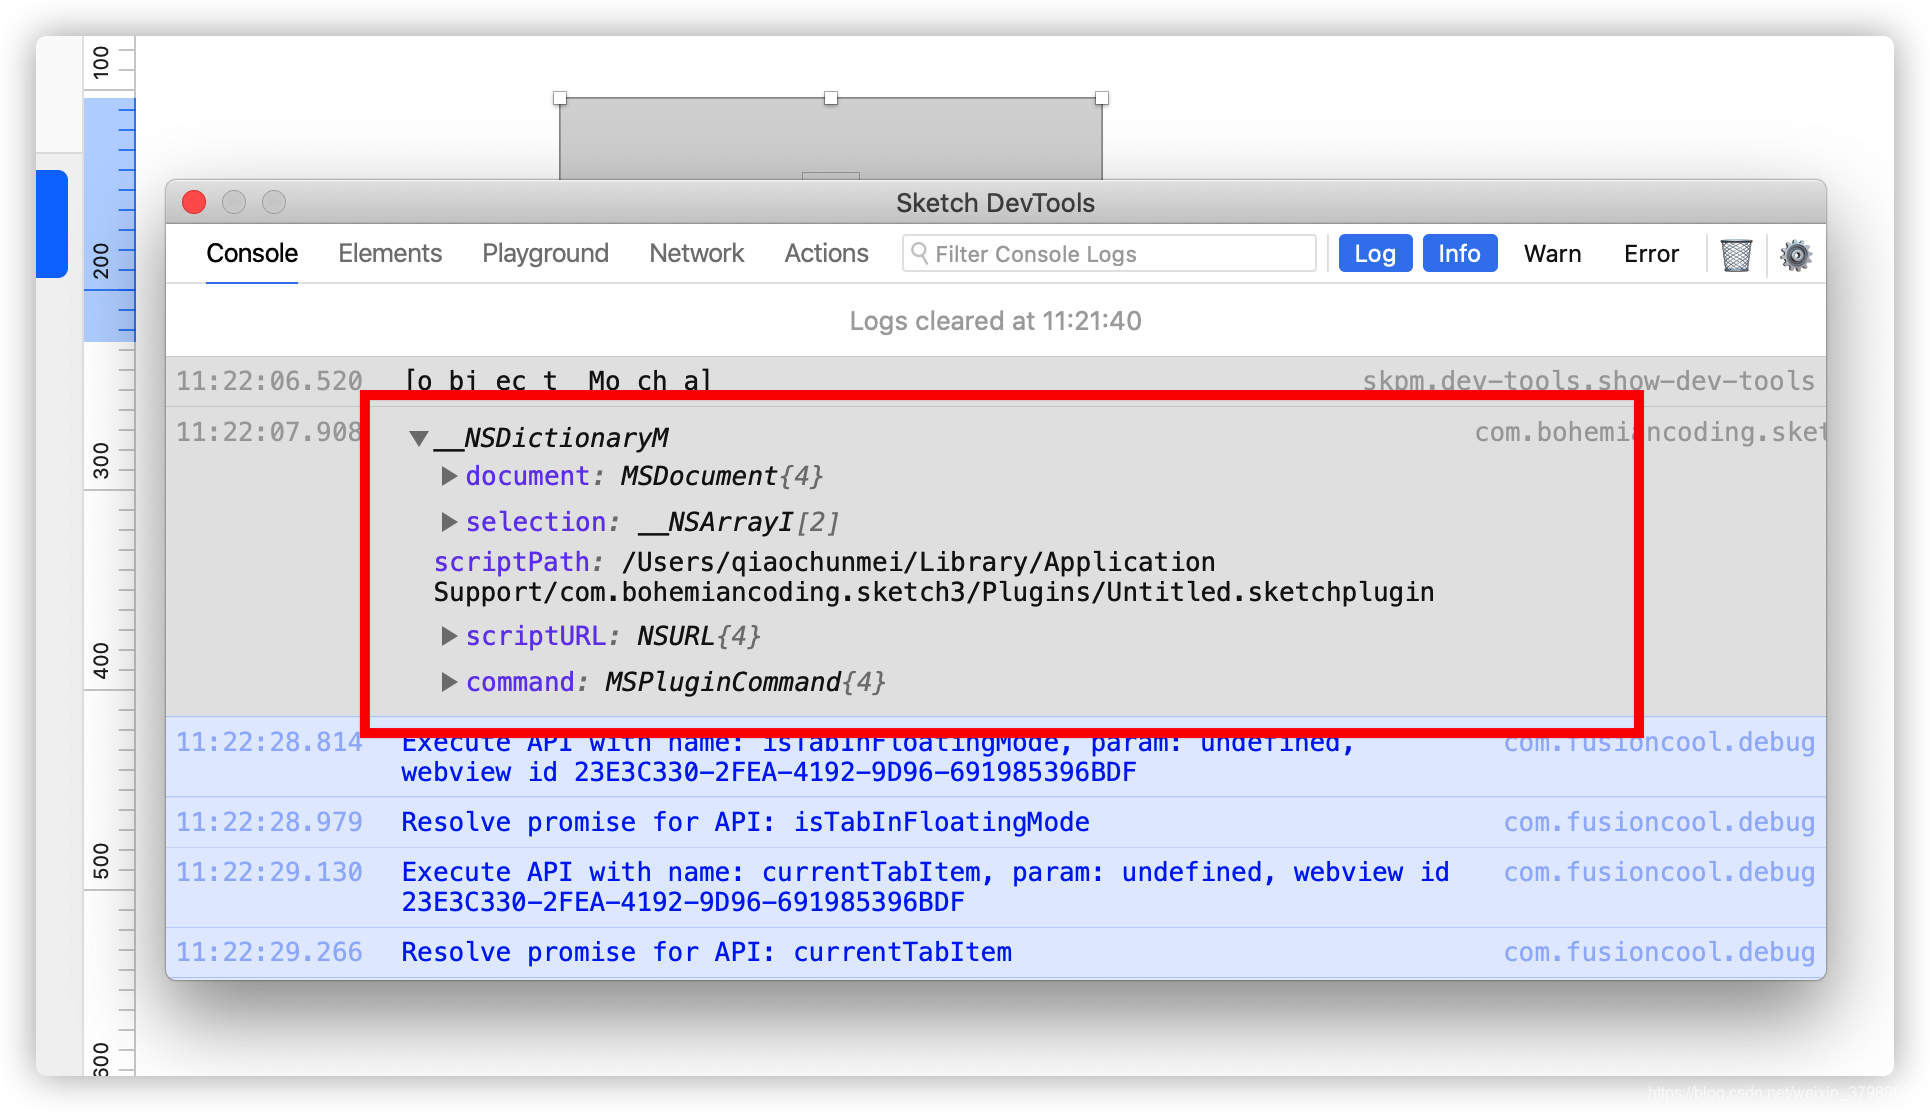Switch to the Elements tab
Viewport: 1930px width, 1112px height.
[x=390, y=254]
